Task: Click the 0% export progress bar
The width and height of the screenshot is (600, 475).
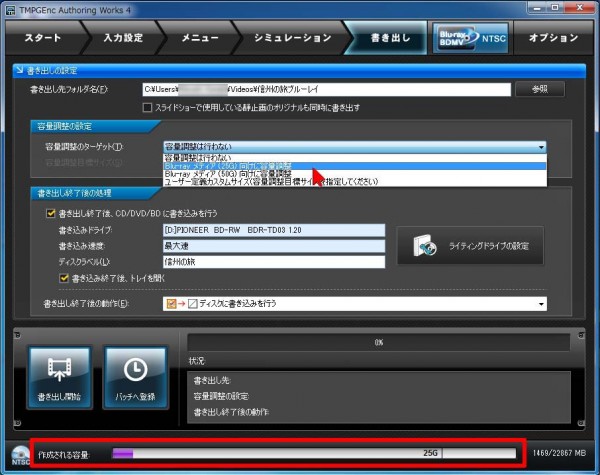Action: 378,343
